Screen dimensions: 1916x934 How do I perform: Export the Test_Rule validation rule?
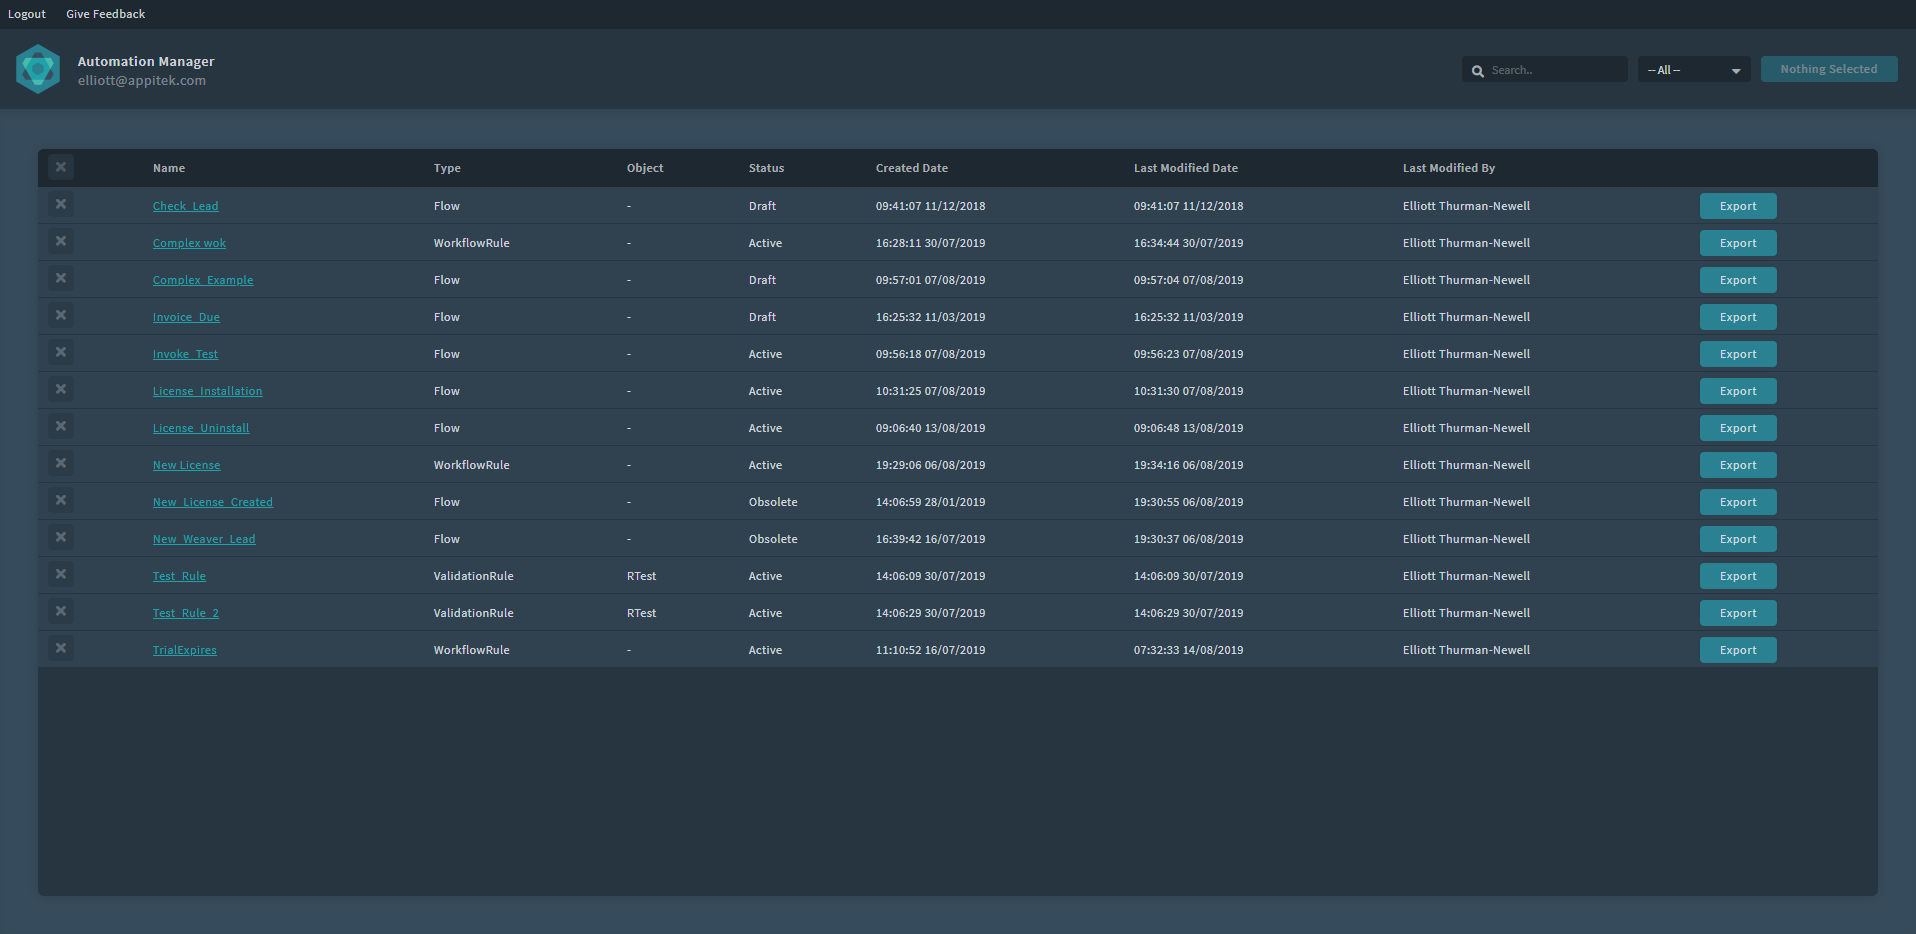tap(1738, 576)
